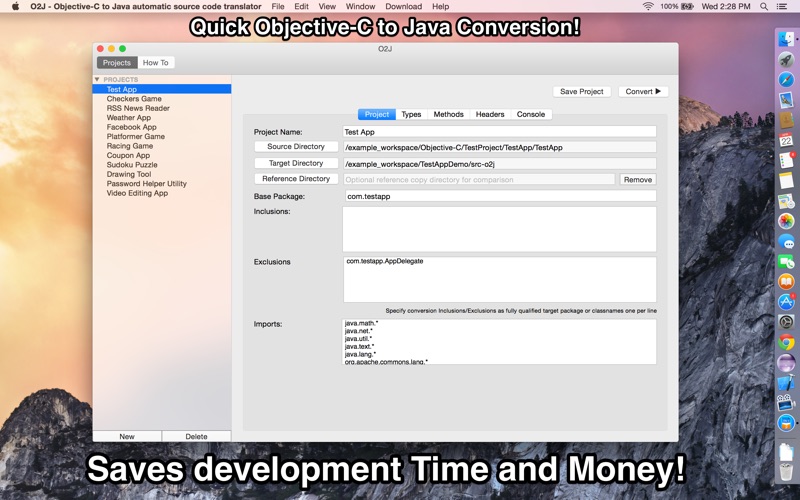Open Trash in the dock

click(786, 471)
